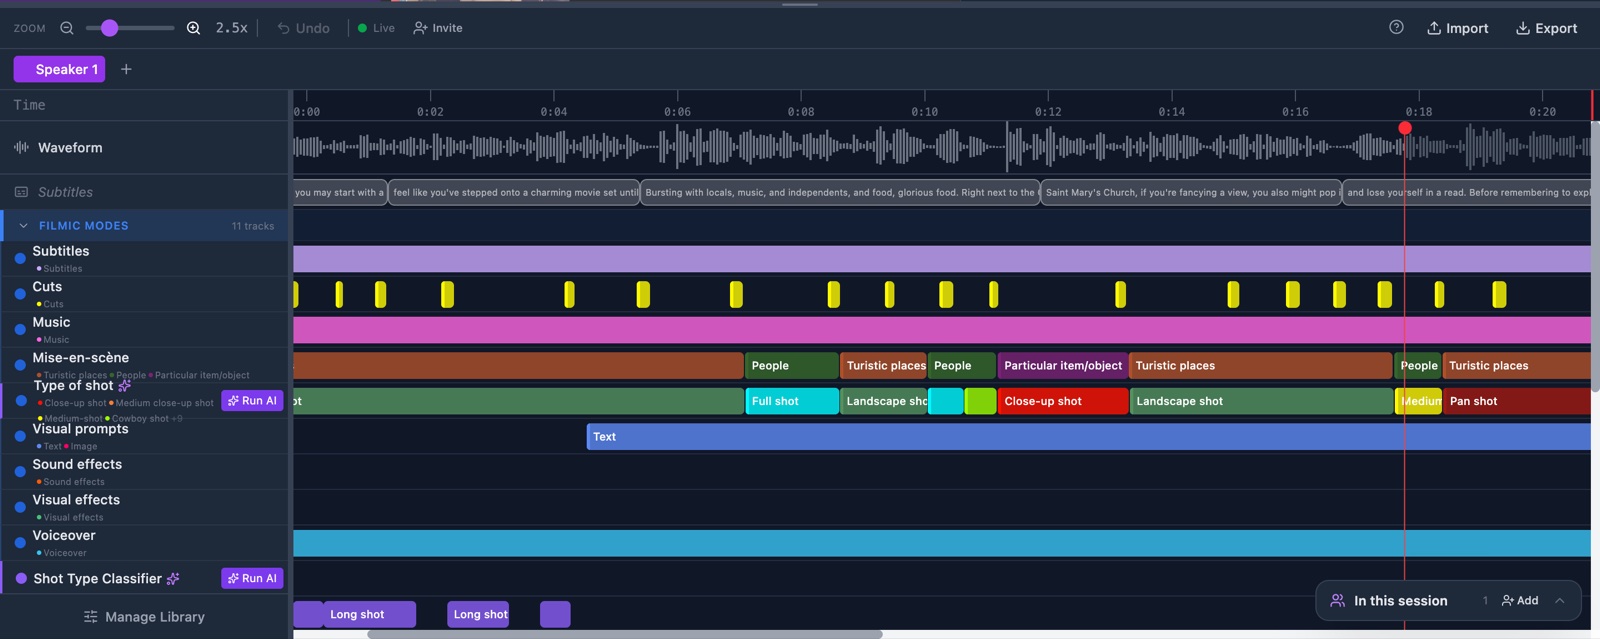Screen dimensions: 1600x639
Task: Click the 2.5x zoom level value
Action: pyautogui.click(x=232, y=28)
